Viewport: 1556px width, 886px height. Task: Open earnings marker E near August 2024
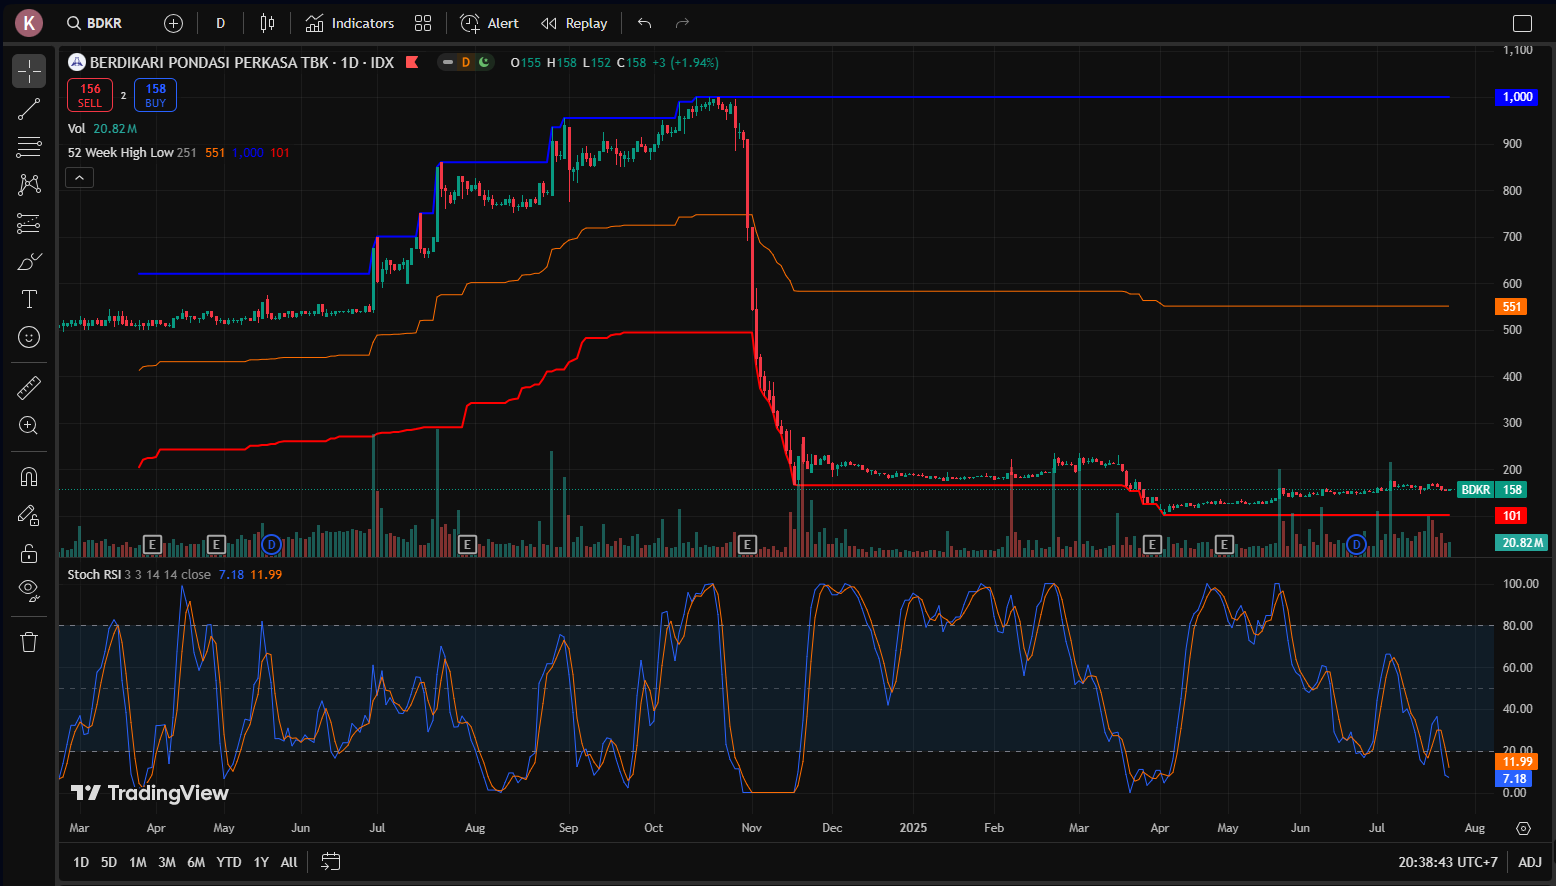coord(467,544)
